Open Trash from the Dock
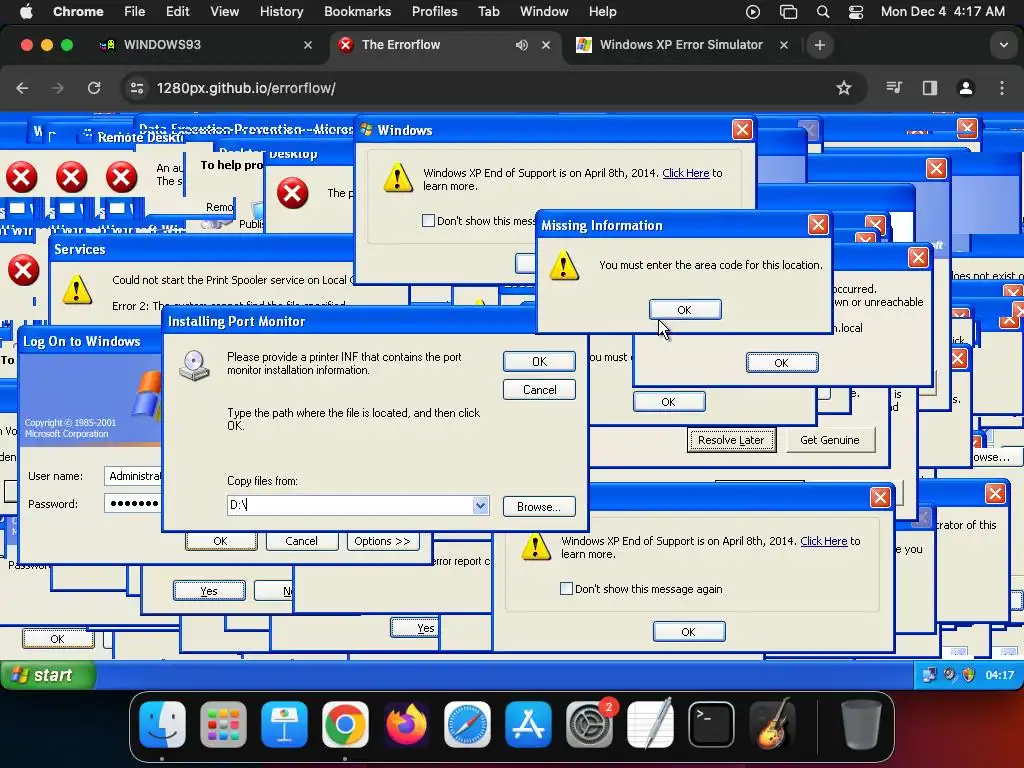 (861, 724)
